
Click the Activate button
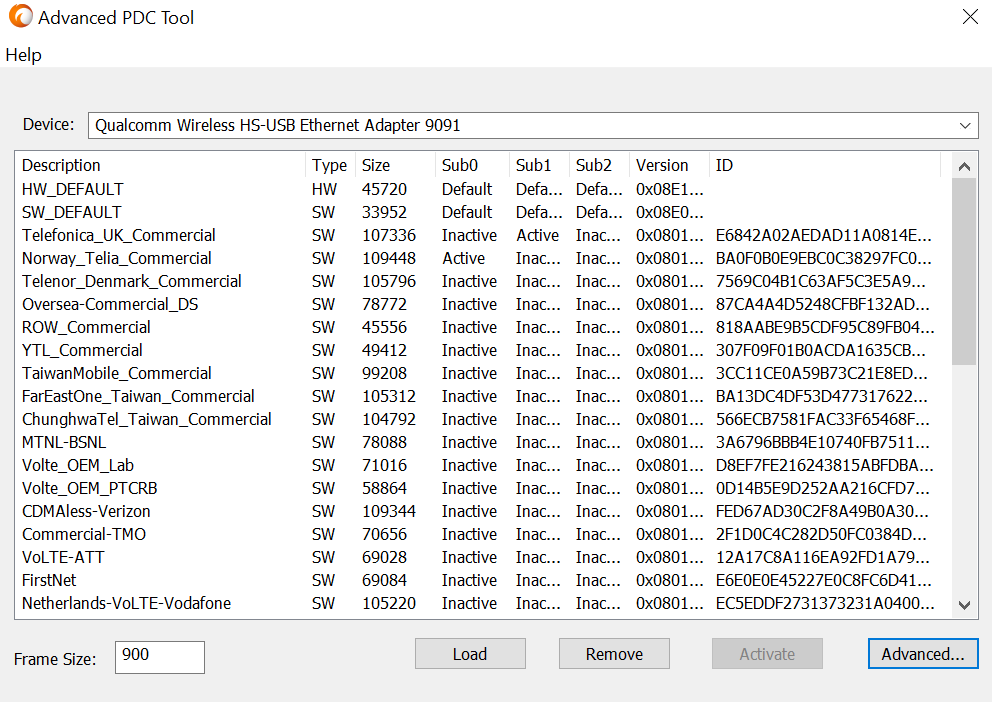point(766,653)
